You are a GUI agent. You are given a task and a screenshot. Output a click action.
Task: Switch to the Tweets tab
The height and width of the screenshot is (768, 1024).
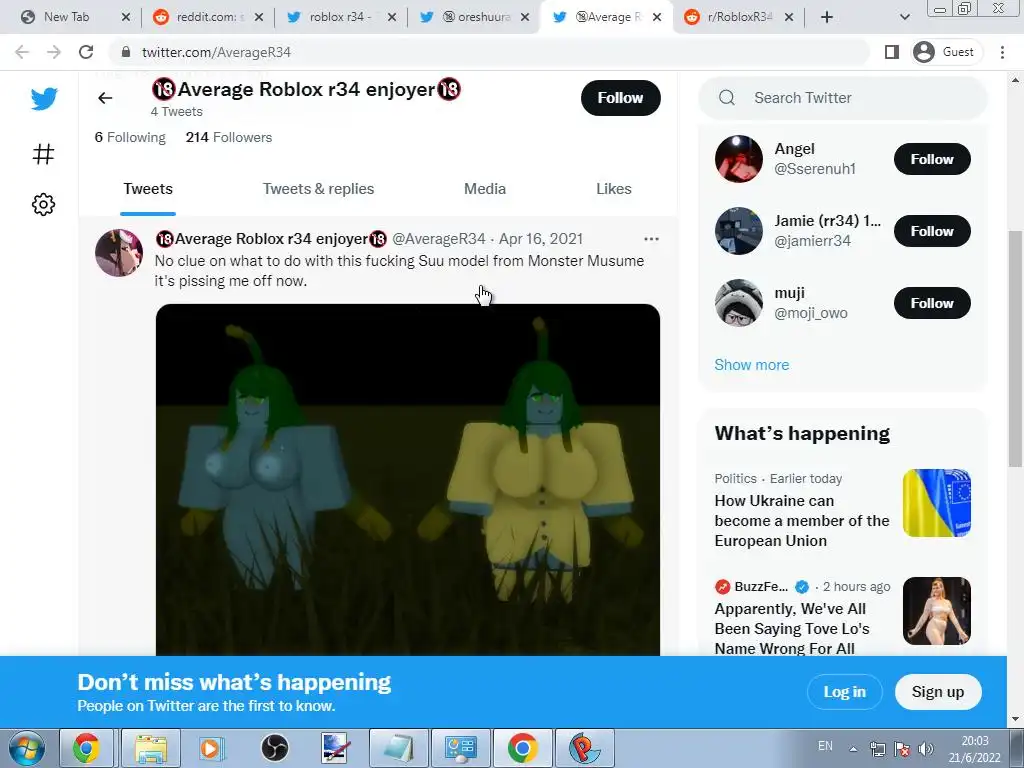click(x=148, y=189)
